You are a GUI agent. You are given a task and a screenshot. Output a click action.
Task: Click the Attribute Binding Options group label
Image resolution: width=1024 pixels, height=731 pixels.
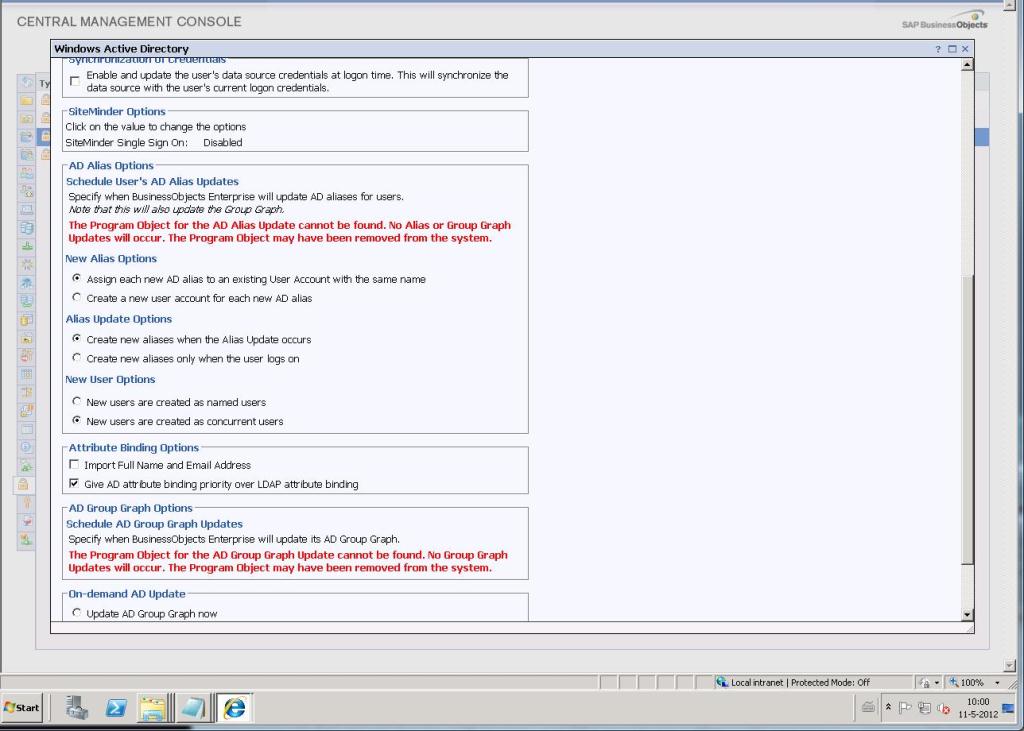point(134,447)
